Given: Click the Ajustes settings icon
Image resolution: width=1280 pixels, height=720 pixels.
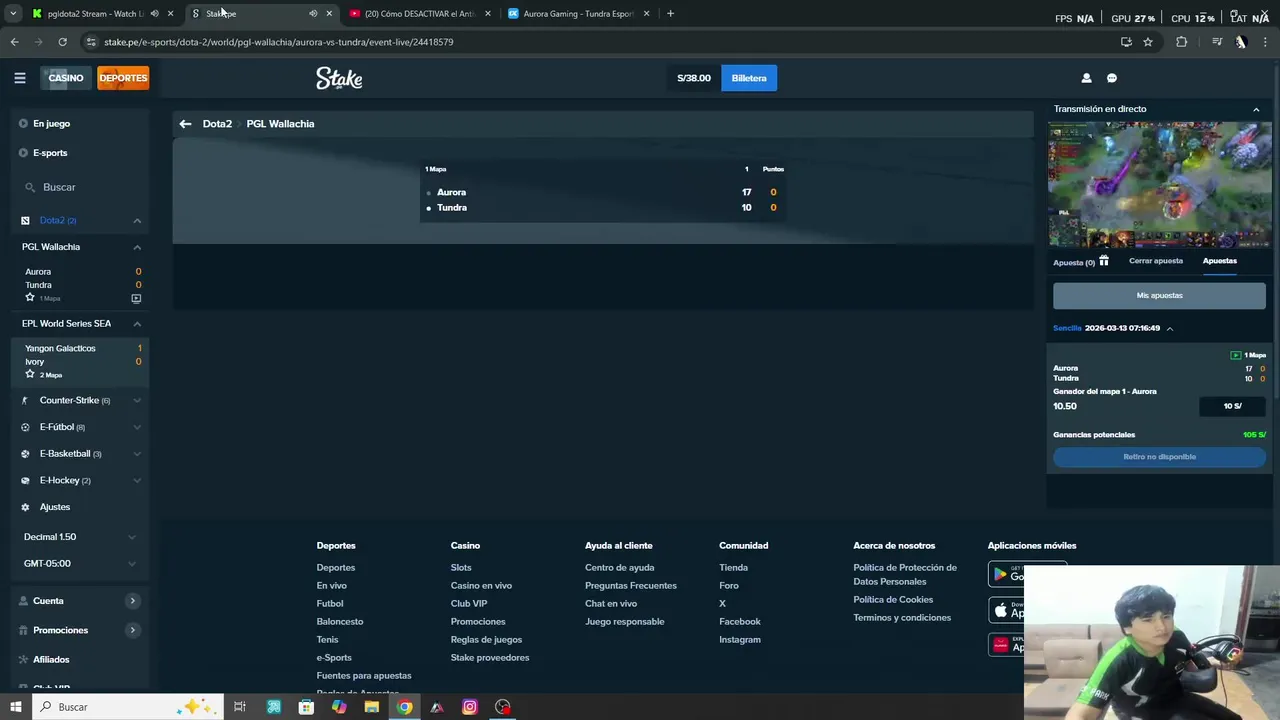Looking at the screenshot, I should (26, 507).
